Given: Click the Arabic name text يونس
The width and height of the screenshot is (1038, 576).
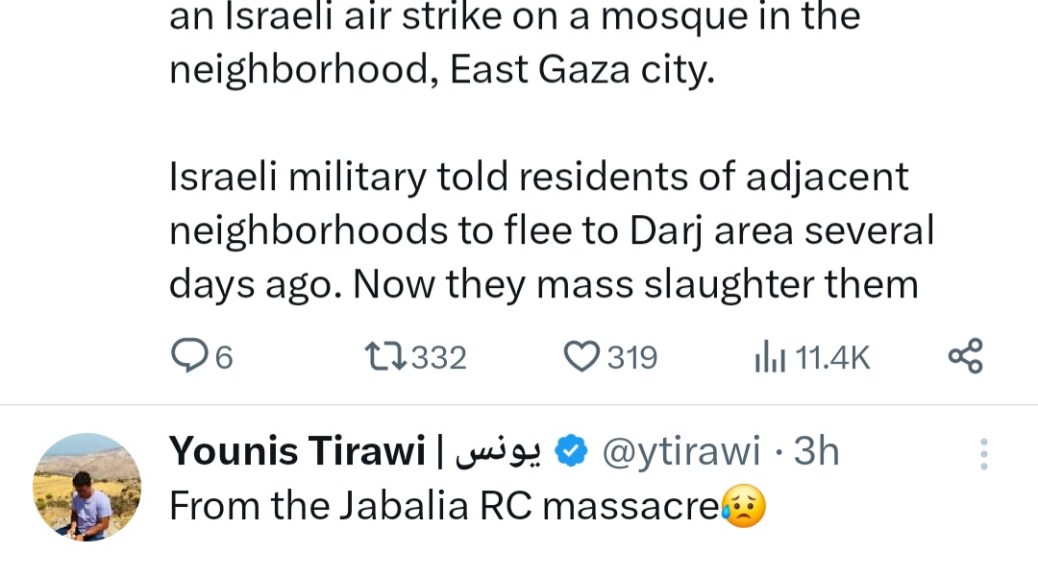Looking at the screenshot, I should (498, 453).
